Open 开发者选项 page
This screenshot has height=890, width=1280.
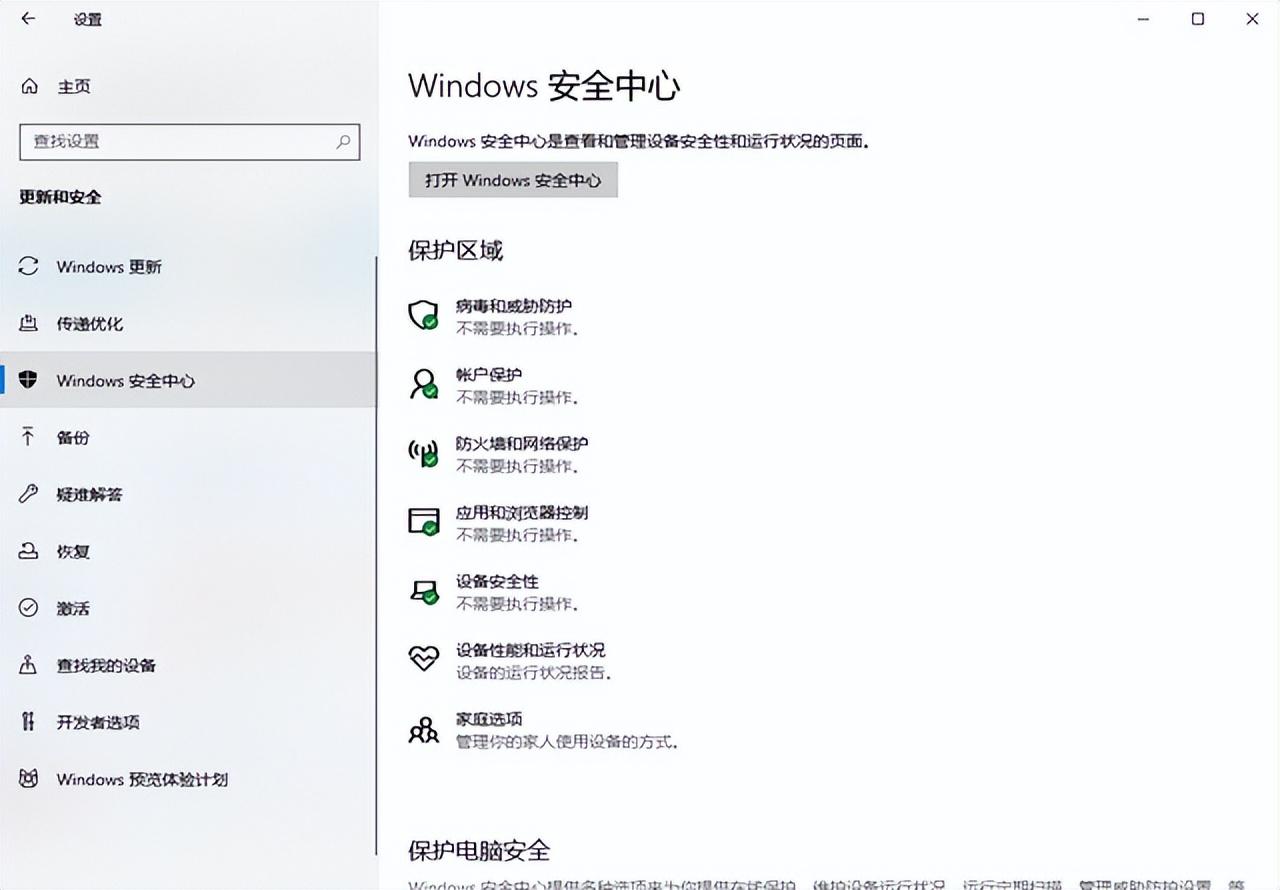[x=188, y=722]
